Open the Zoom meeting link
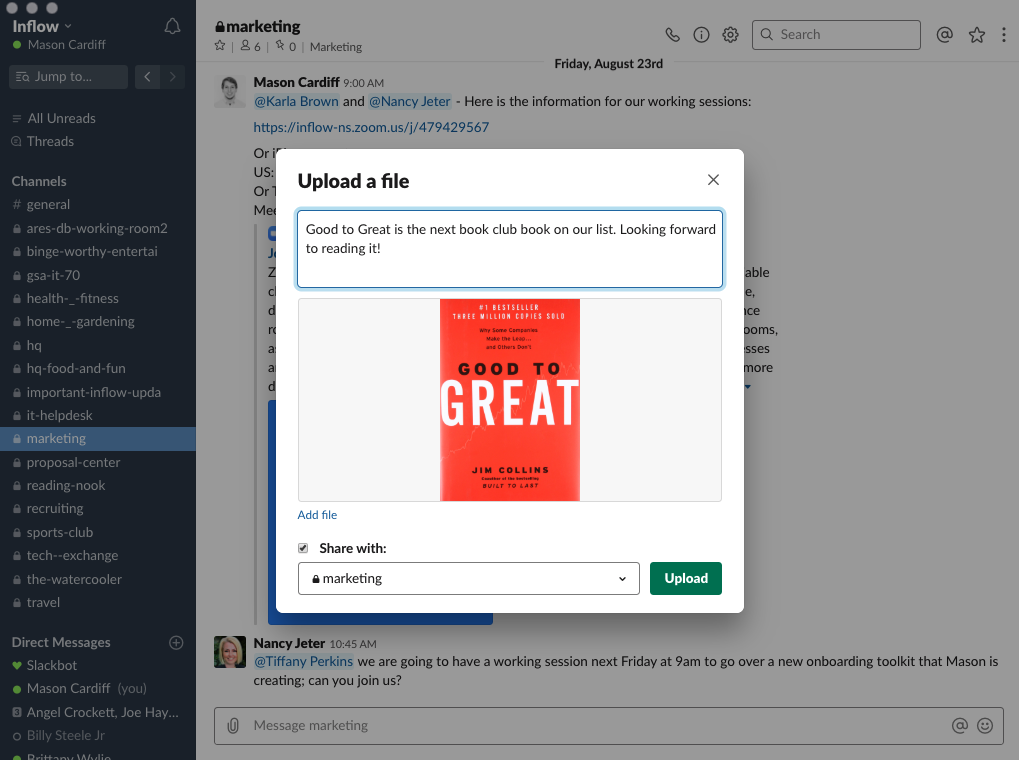 (371, 127)
